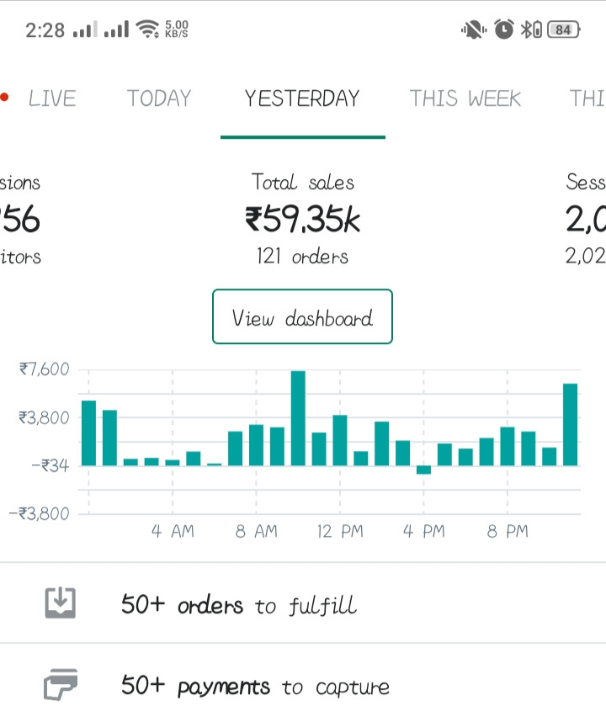Image resolution: width=606 pixels, height=708 pixels.
Task: Open 50+ orders to fulfill
Action: coord(238,605)
